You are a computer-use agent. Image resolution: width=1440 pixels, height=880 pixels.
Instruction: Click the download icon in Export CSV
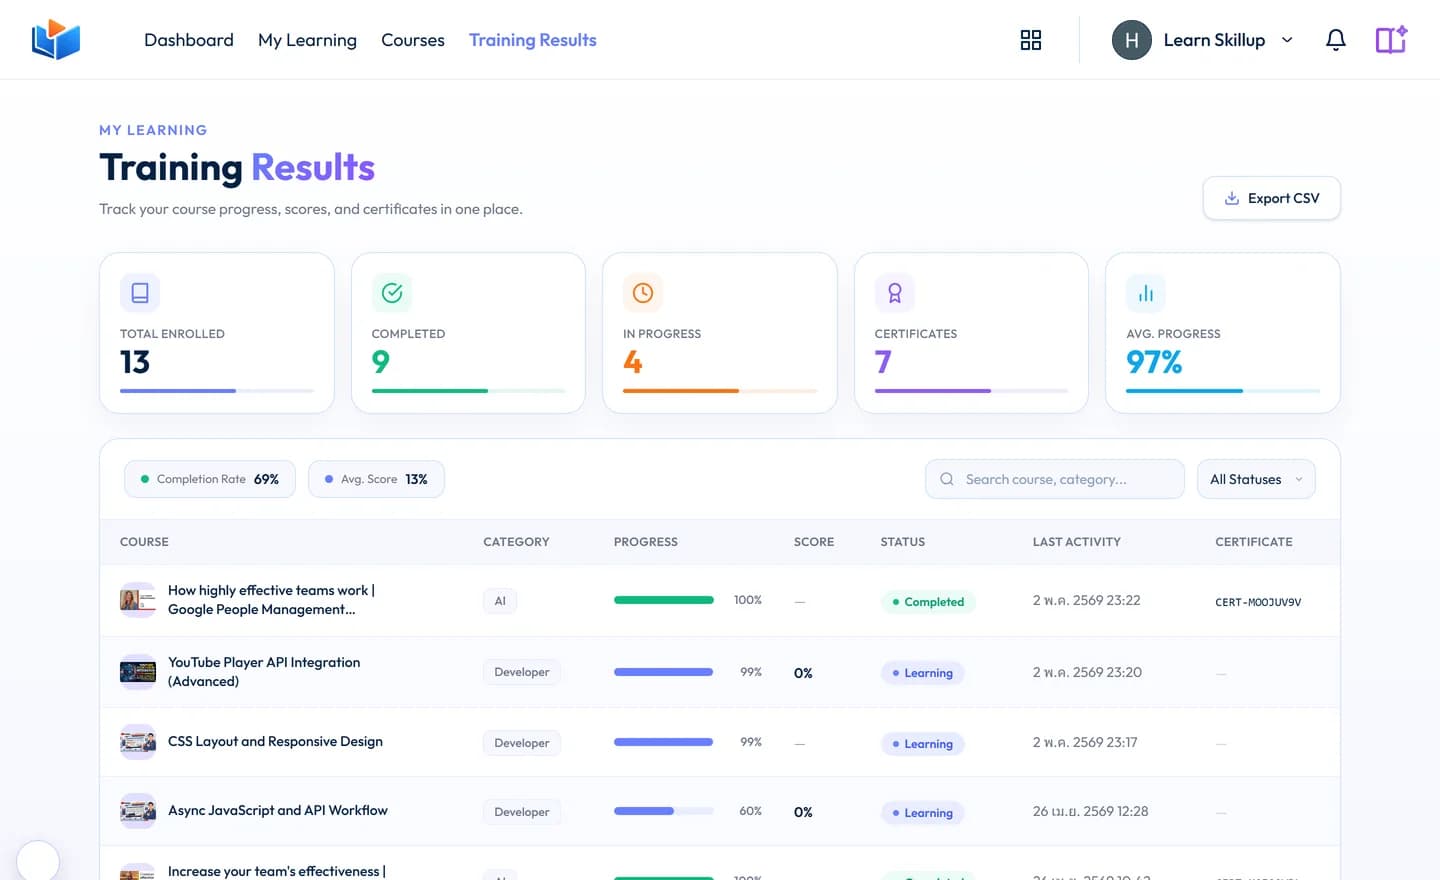(x=1232, y=198)
